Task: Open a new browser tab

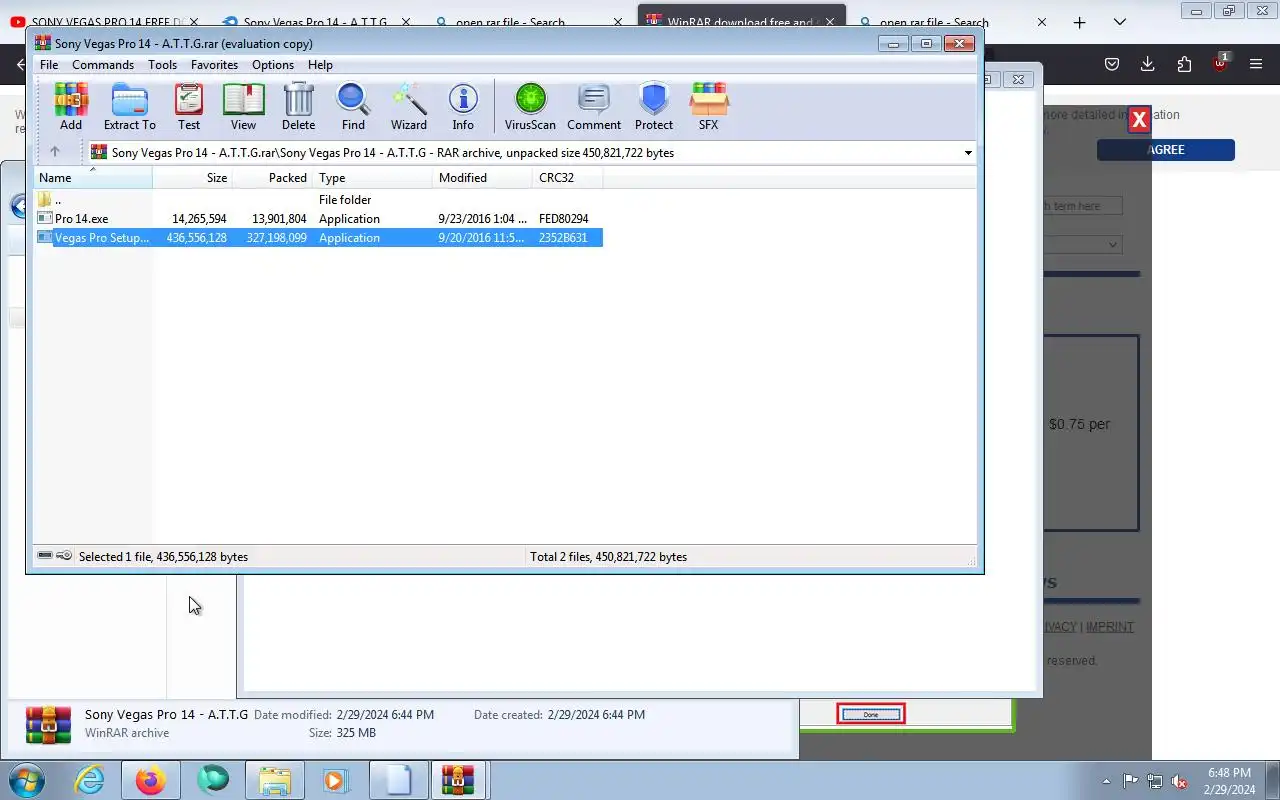Action: 1079,22
